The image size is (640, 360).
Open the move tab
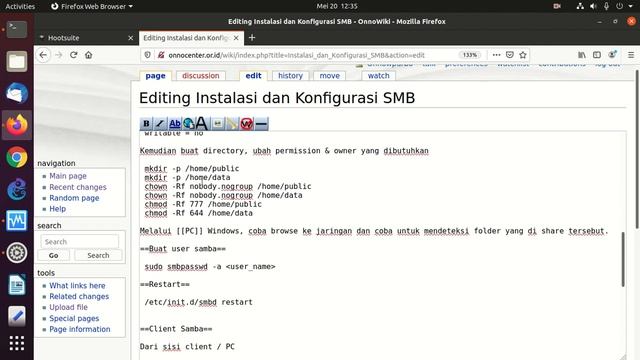[x=329, y=76]
